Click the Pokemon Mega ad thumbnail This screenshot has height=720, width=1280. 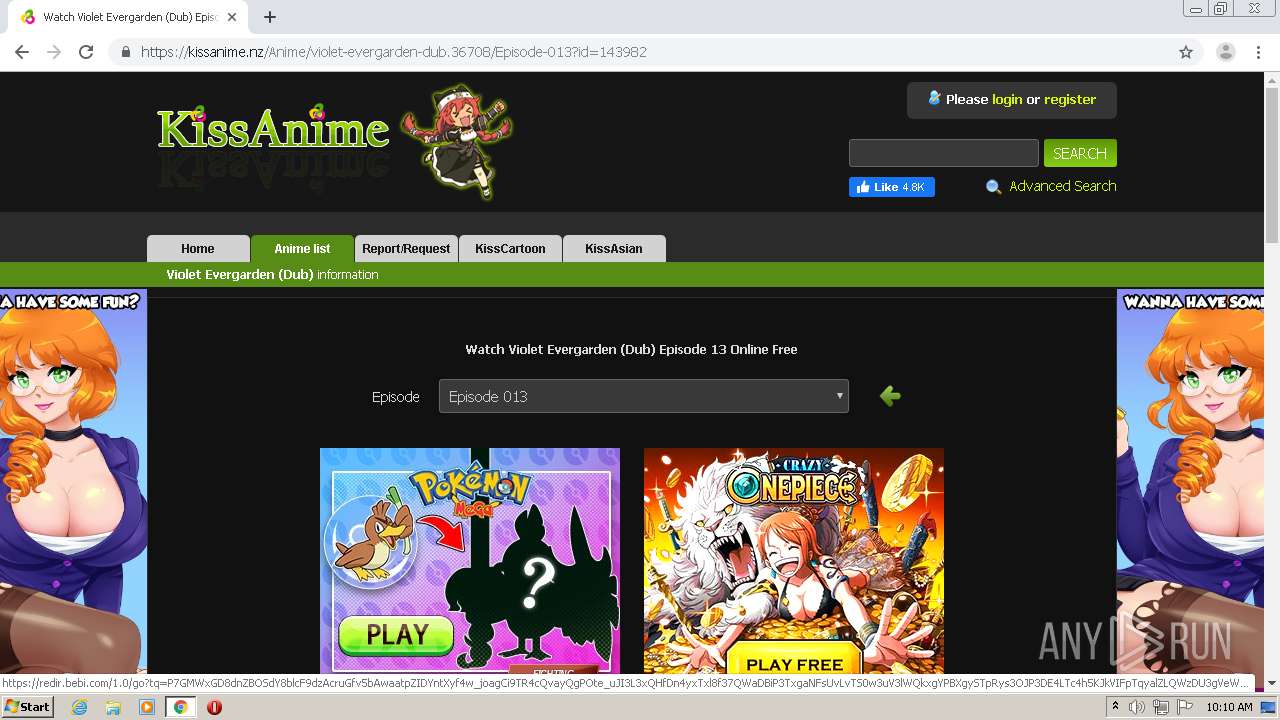[470, 560]
